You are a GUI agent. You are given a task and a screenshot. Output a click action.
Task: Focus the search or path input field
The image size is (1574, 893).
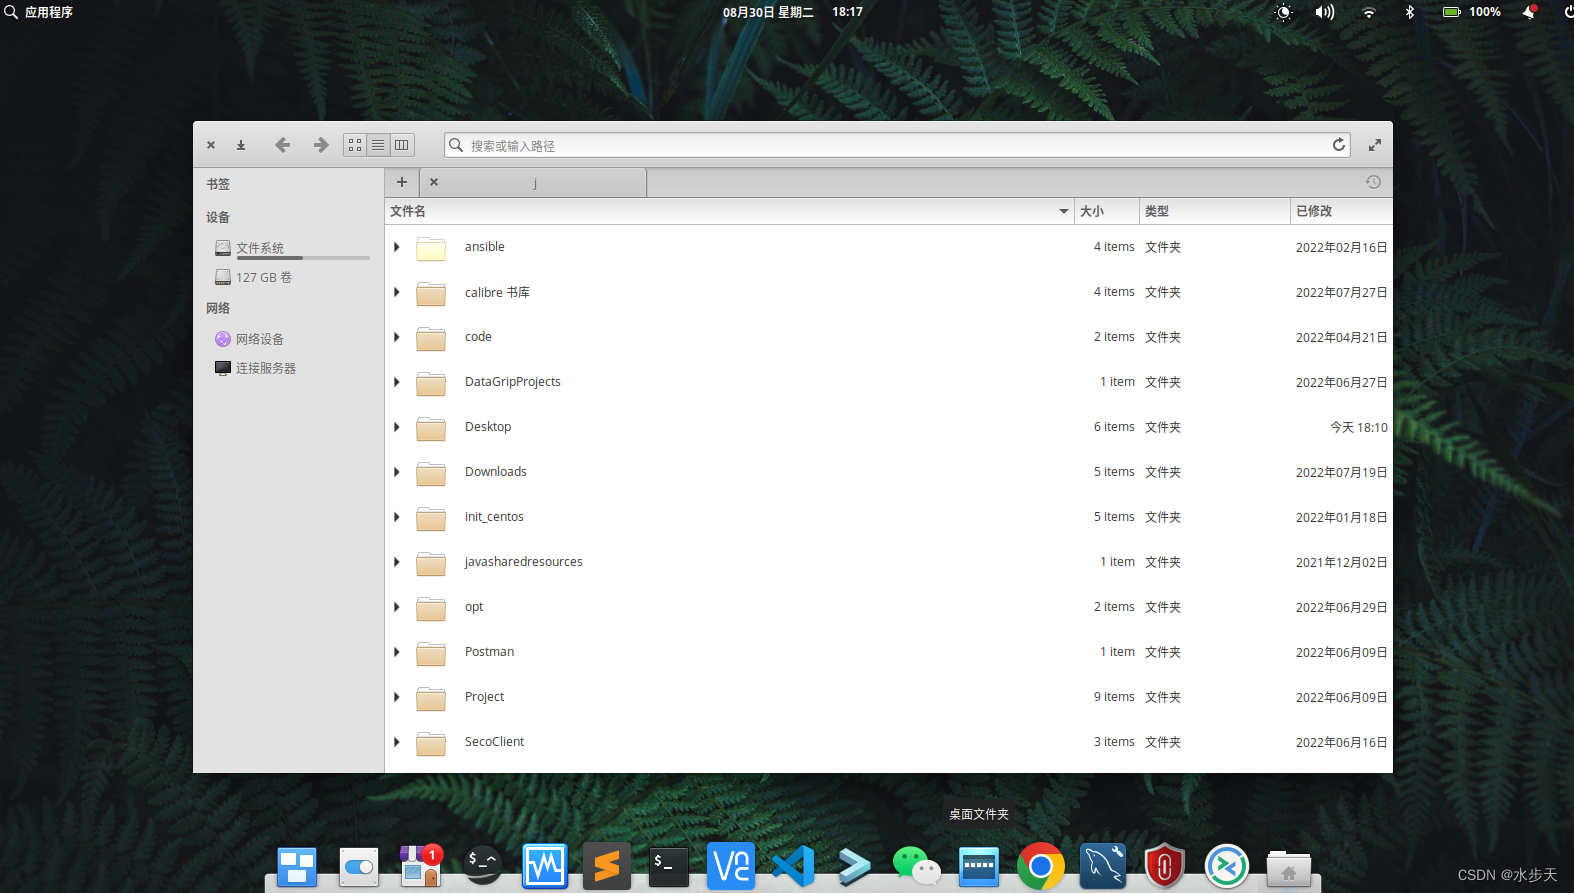[x=897, y=145]
